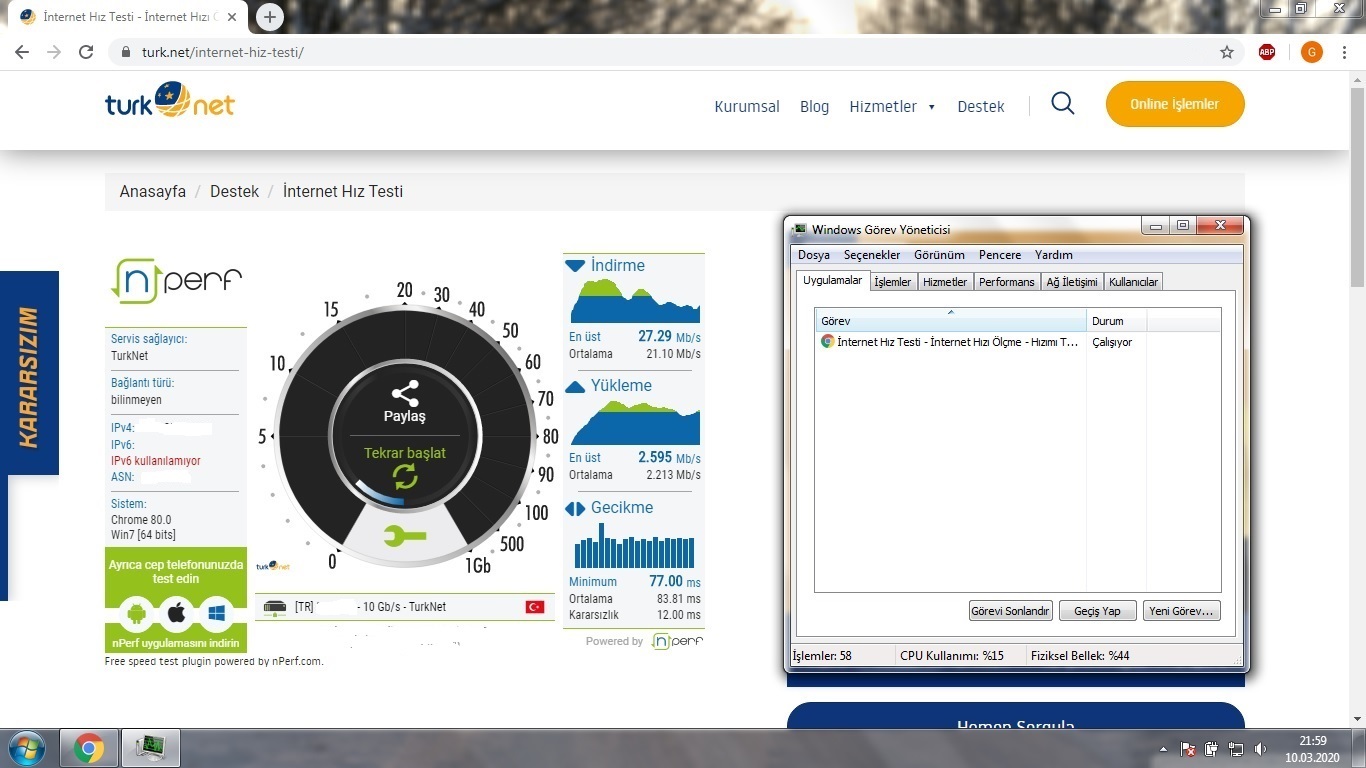Viewport: 1366px width, 768px height.
Task: Click the Windows Start button
Action: tap(25, 748)
